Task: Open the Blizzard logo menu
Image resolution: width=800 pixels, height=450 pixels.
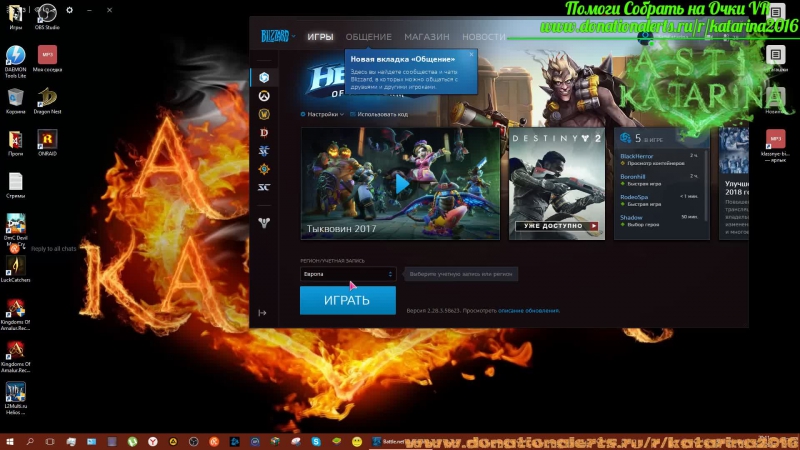Action: [x=278, y=36]
